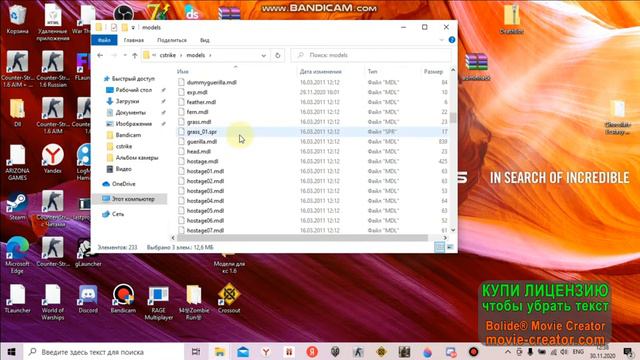Open the M@Zombie Run@ desktop folder
The width and height of the screenshot is (640, 360).
(194, 303)
